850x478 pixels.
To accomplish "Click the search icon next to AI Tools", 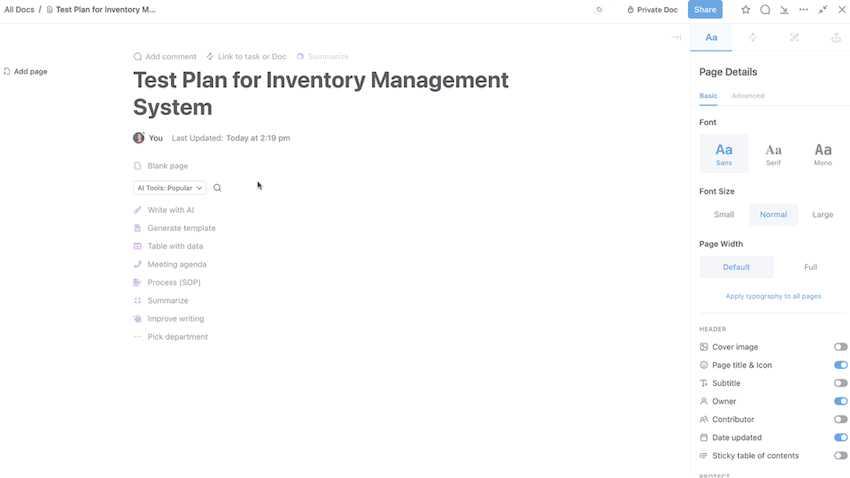I will [218, 188].
